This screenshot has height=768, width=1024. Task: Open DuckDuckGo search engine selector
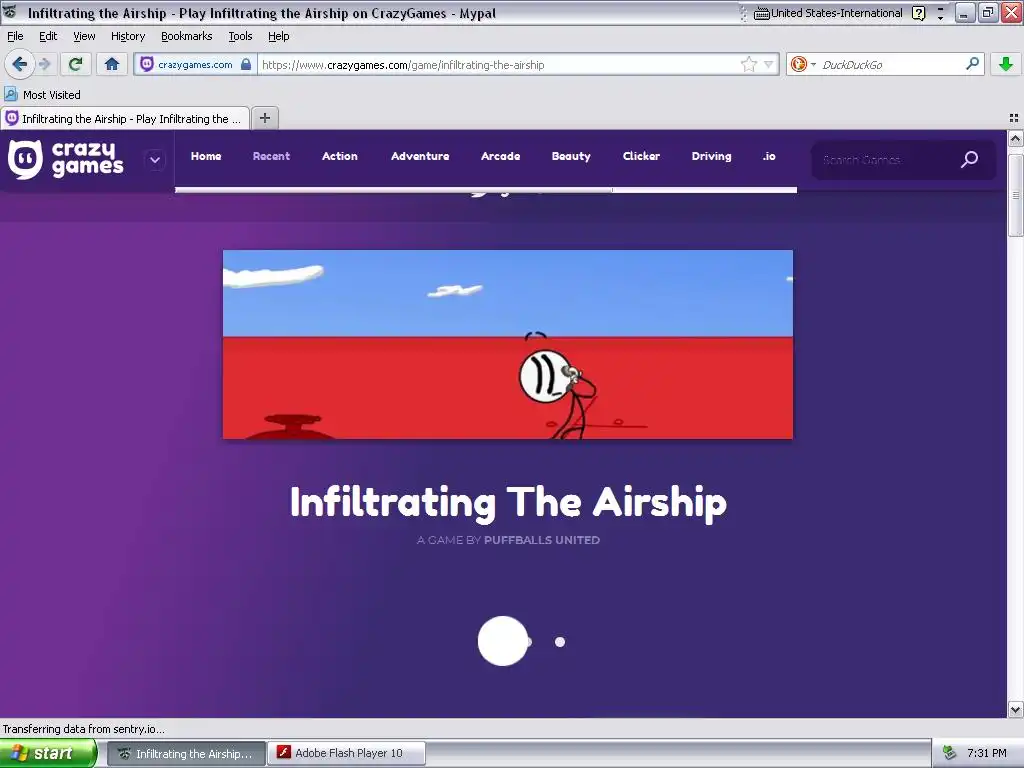tap(803, 64)
